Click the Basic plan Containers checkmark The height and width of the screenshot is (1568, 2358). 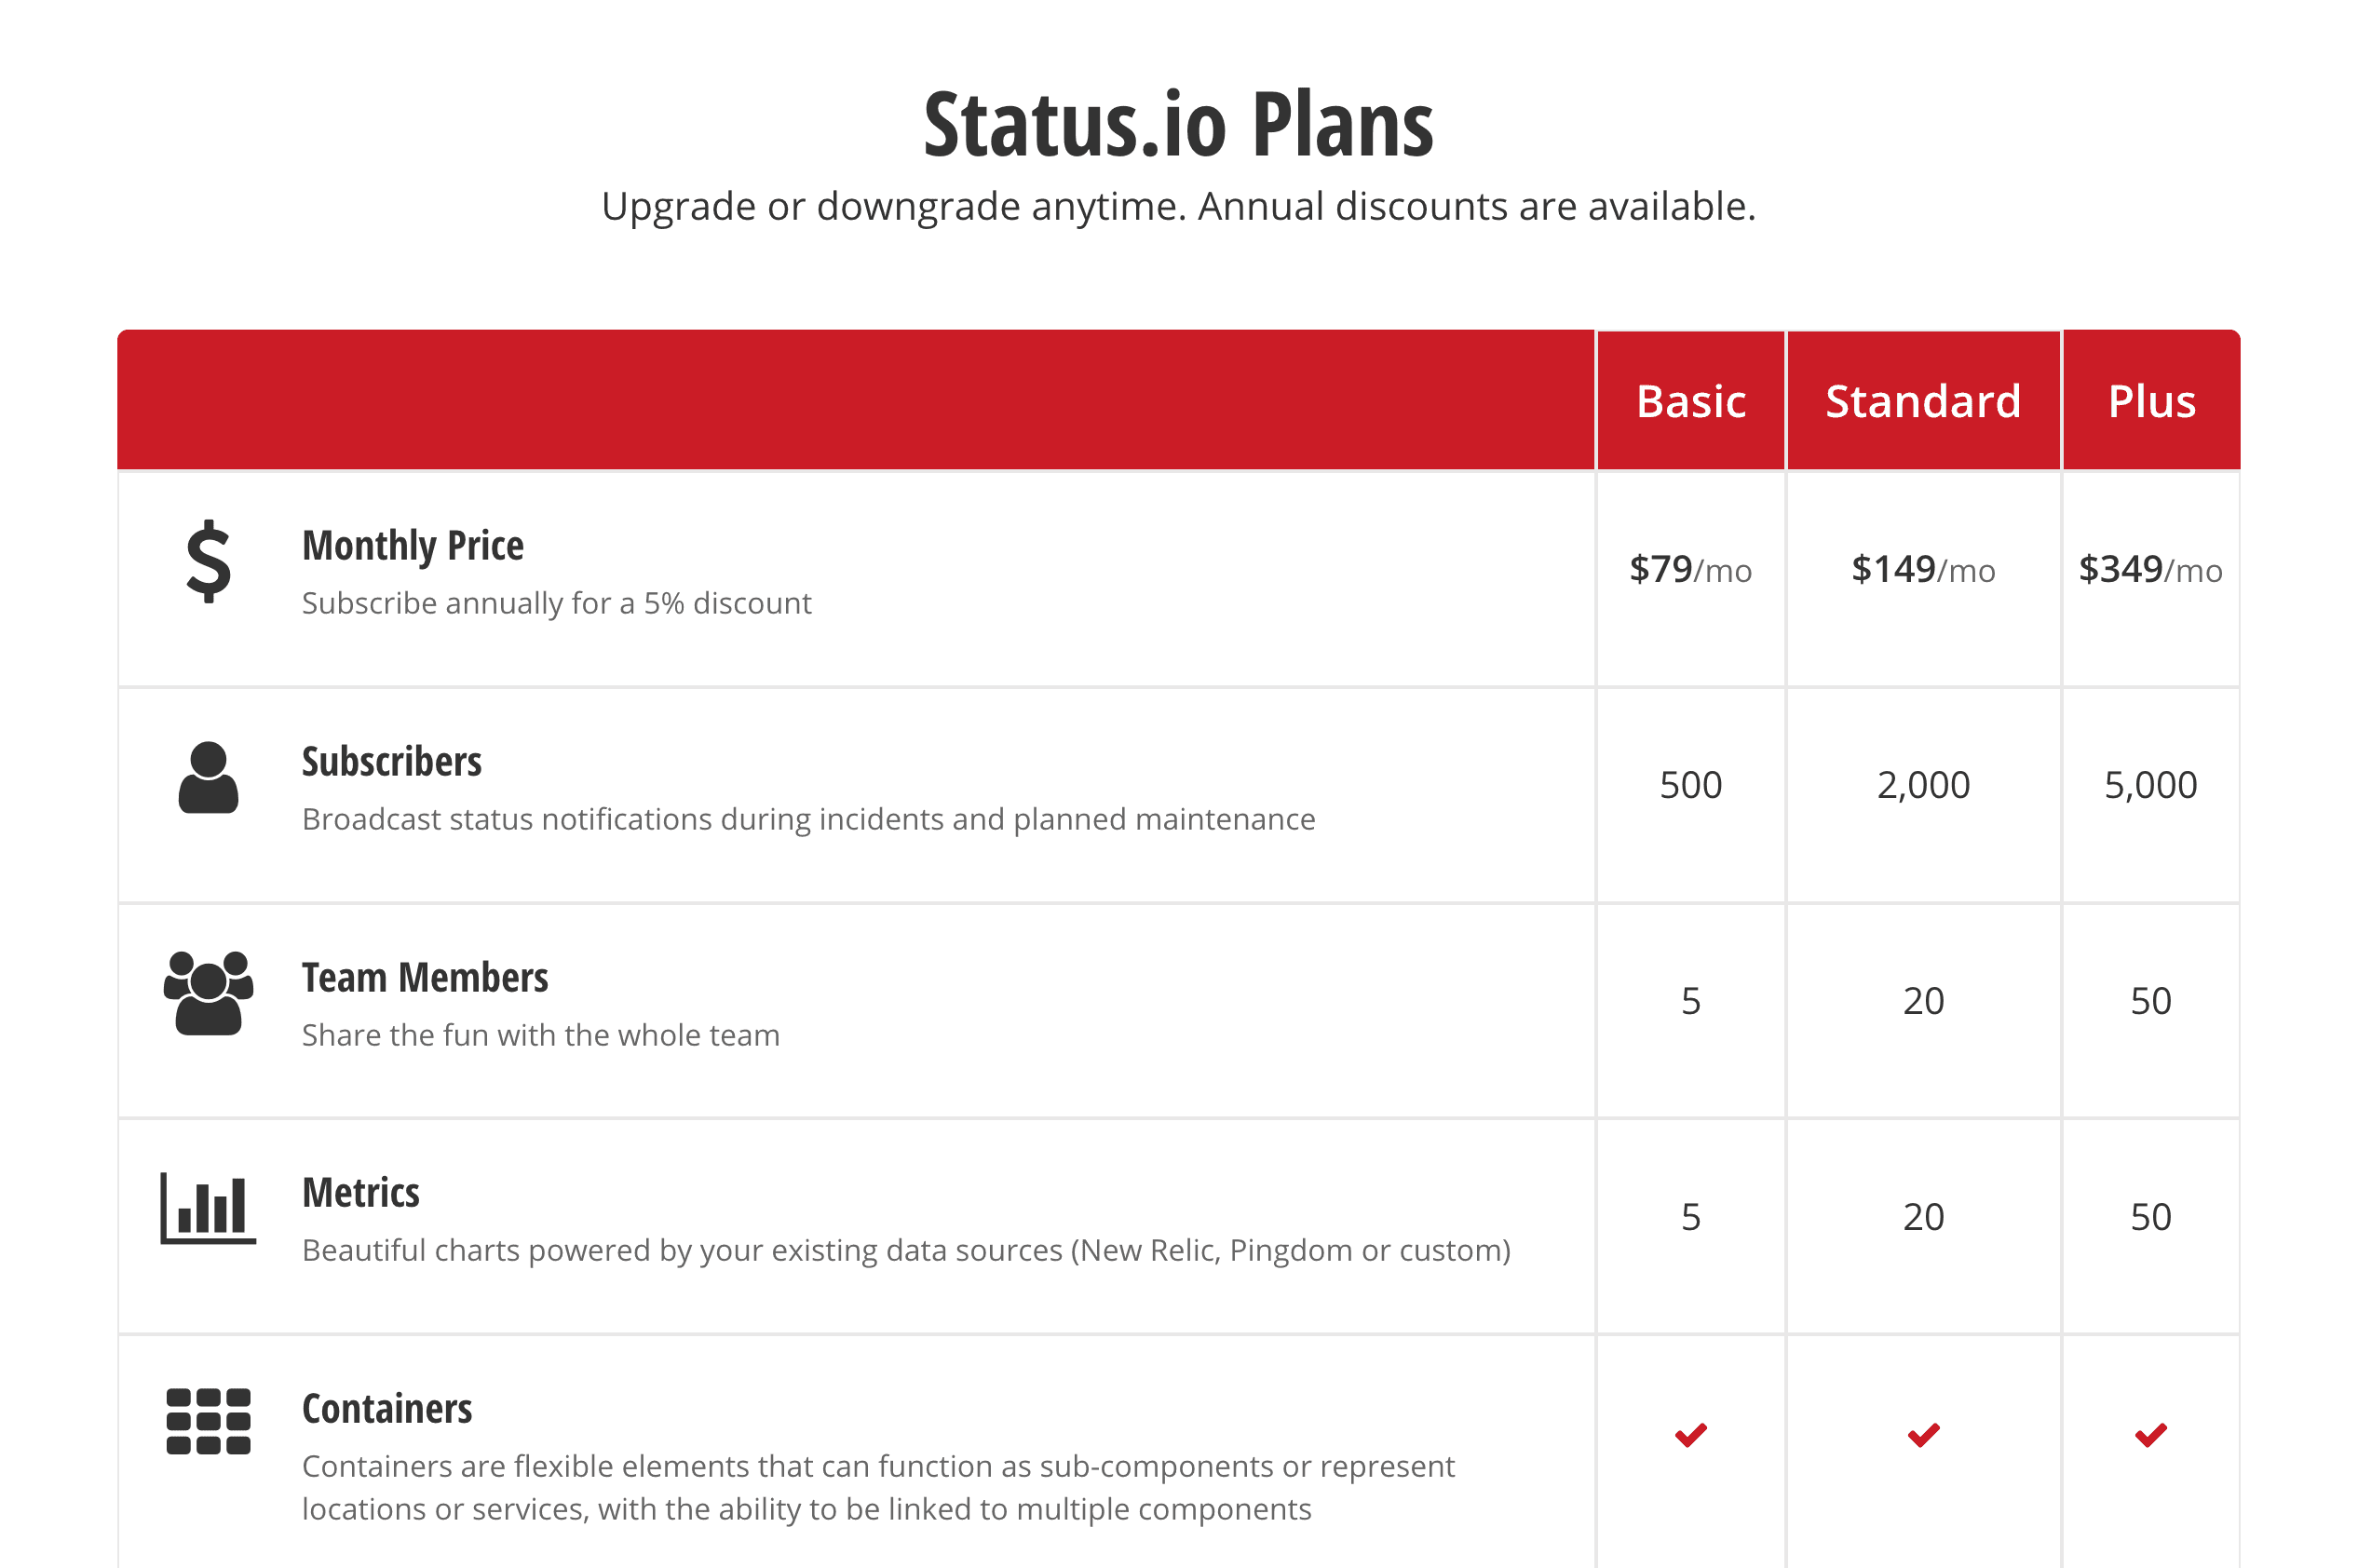[1690, 1435]
